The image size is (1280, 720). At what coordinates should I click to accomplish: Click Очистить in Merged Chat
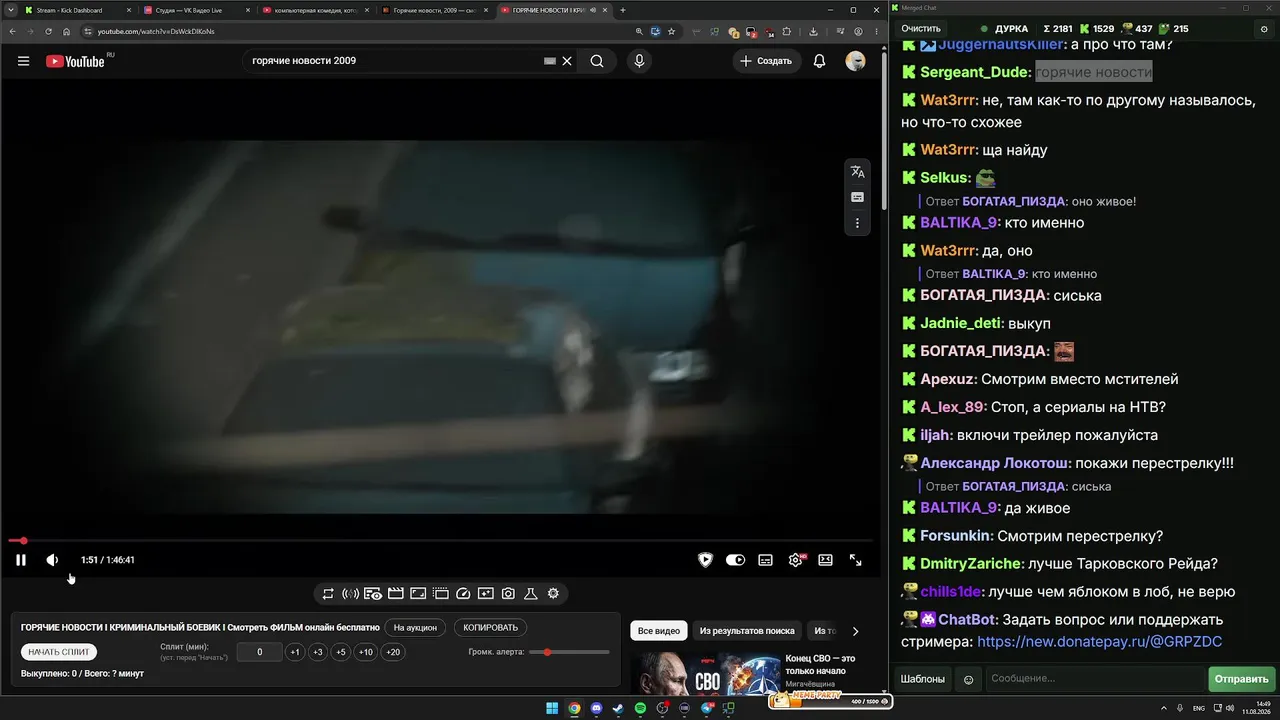tap(921, 29)
